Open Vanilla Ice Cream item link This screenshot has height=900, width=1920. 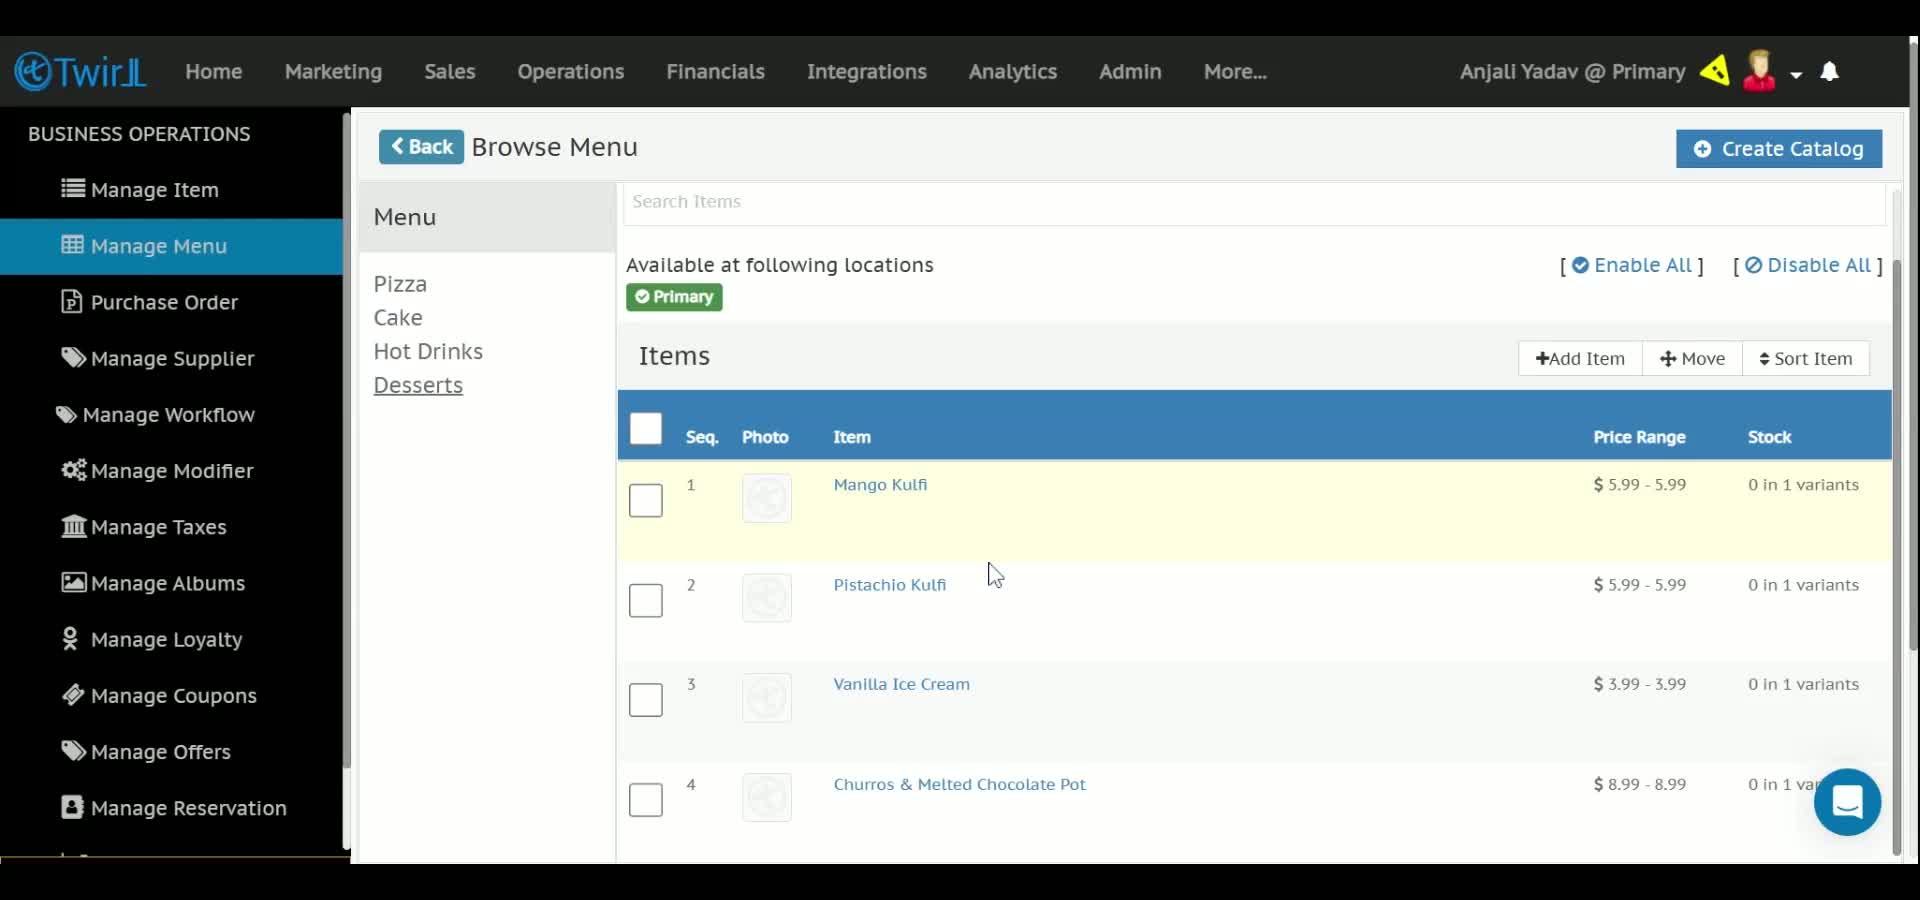(902, 685)
